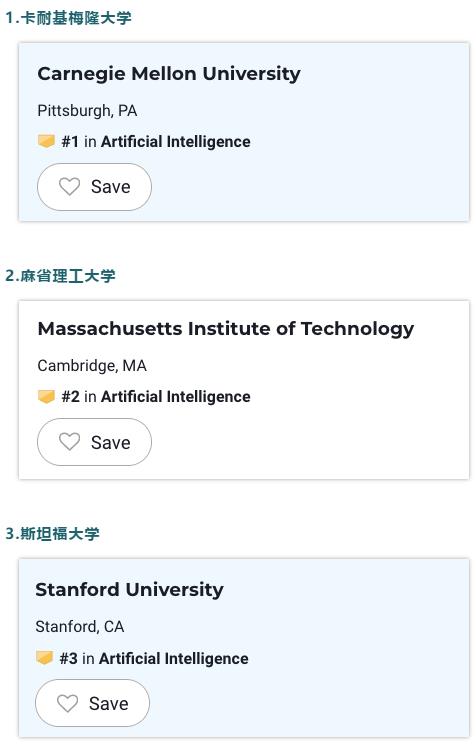Click #1 in Artificial Intelligence ranking text

pos(156,141)
